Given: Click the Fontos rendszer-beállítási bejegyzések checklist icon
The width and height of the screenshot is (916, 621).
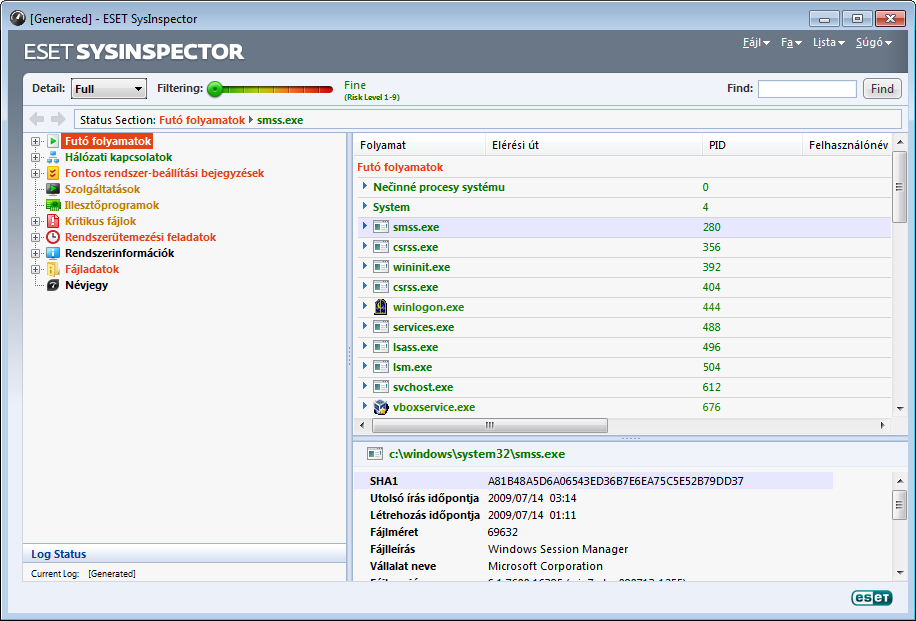Looking at the screenshot, I should point(53,173).
